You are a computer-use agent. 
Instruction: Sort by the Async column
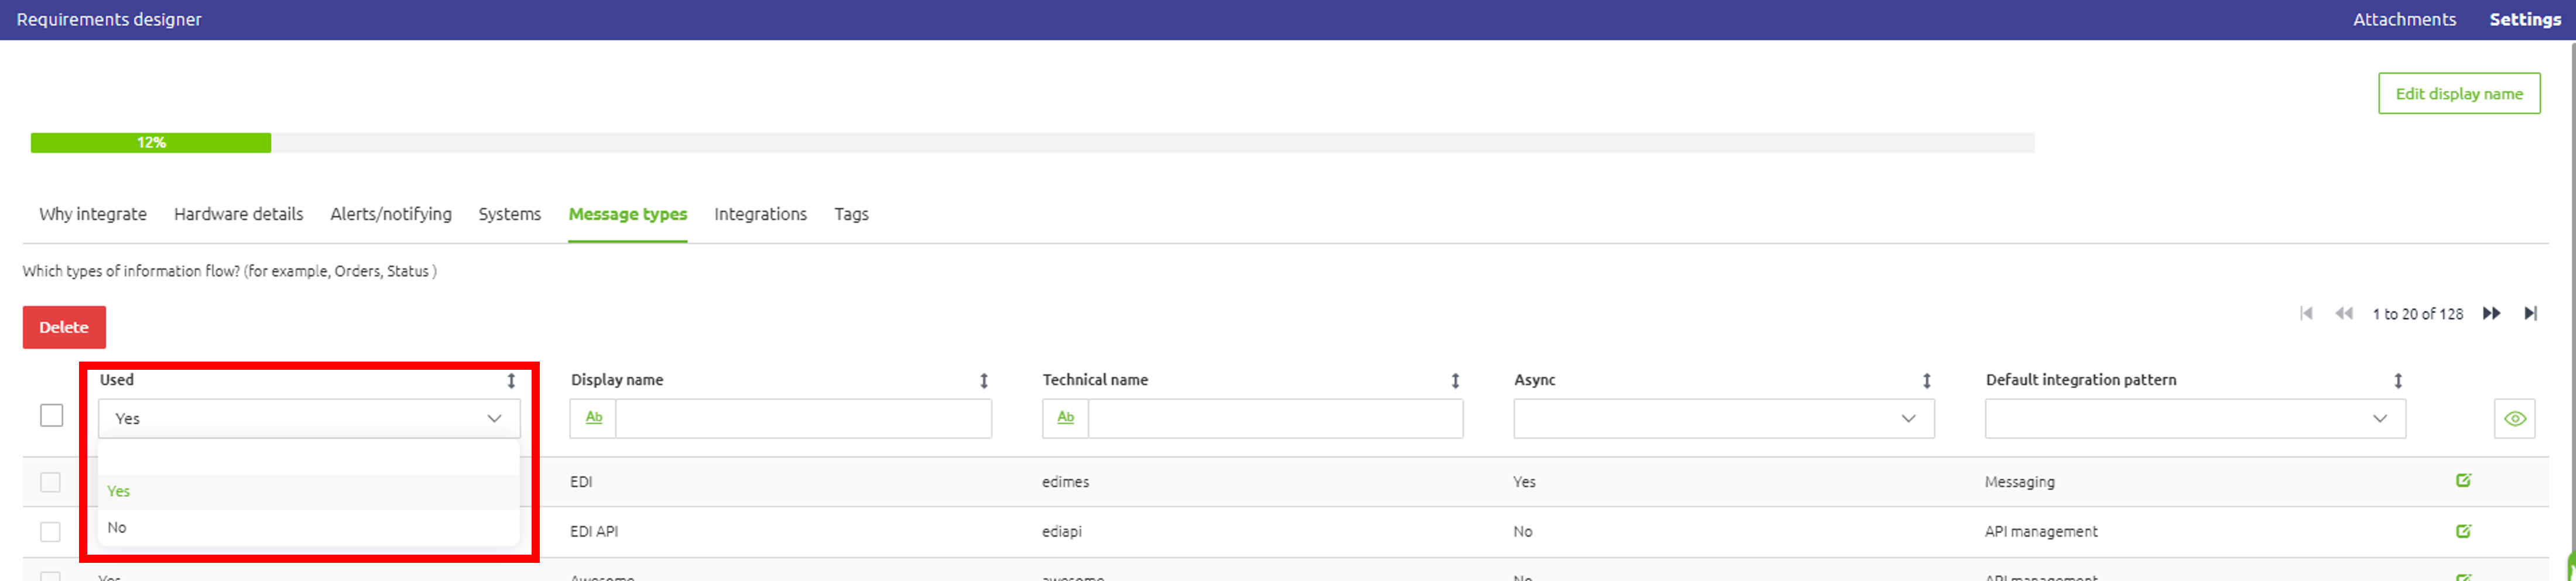(x=1926, y=381)
